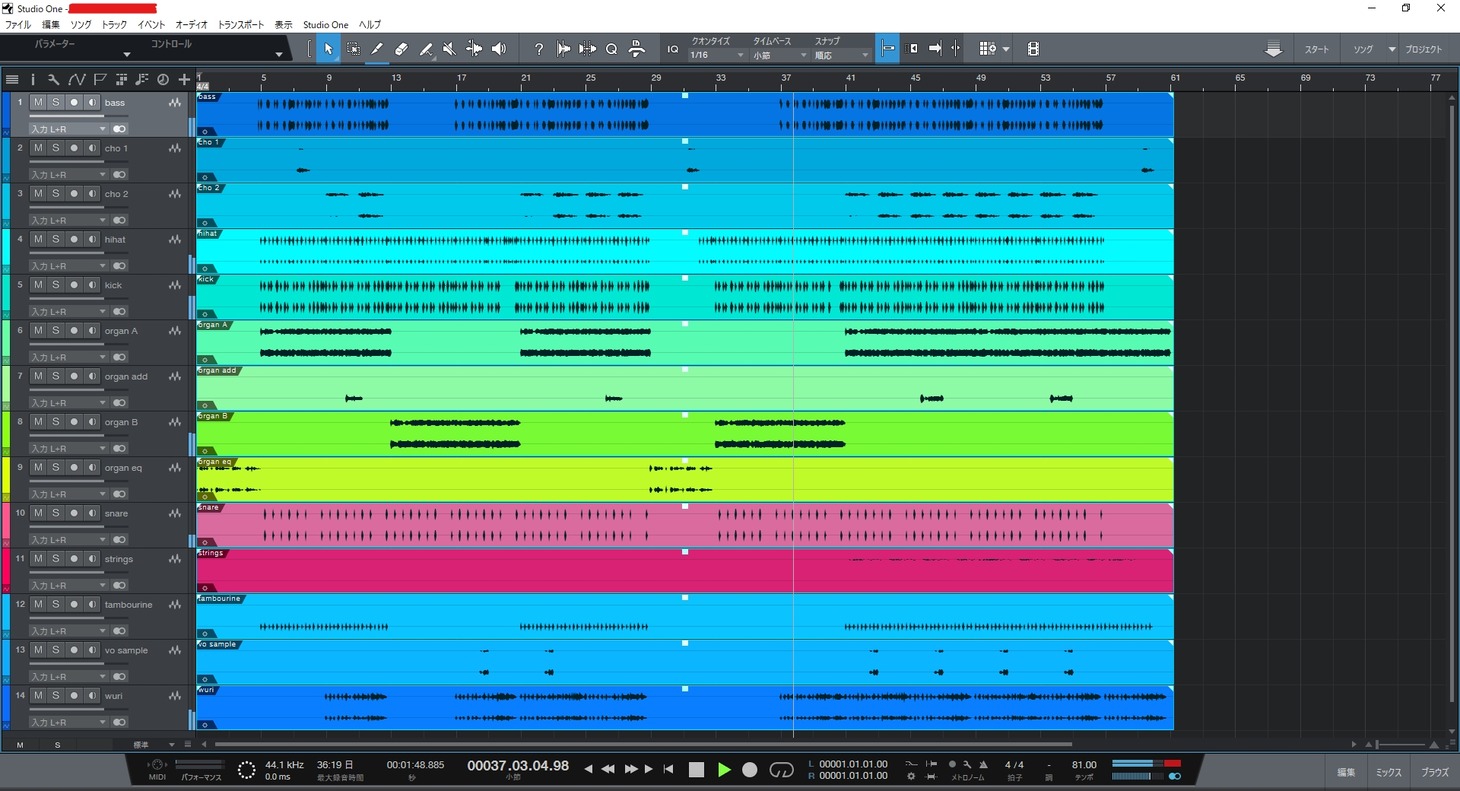Mute the bass track
This screenshot has width=1460, height=791.
[x=38, y=102]
